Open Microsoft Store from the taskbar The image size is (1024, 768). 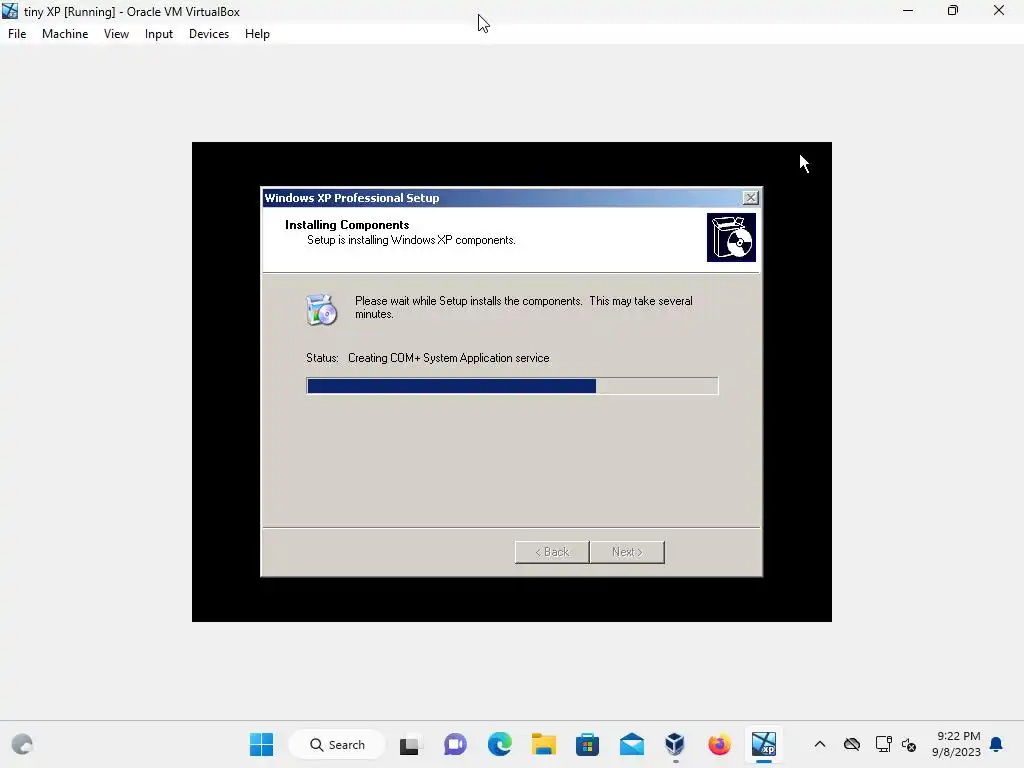click(x=587, y=744)
